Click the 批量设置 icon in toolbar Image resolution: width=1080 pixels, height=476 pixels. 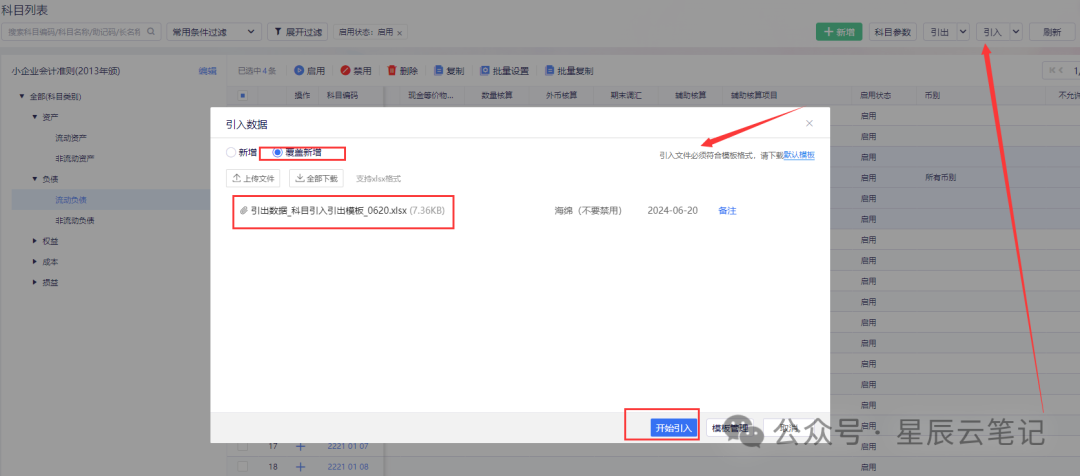pos(485,71)
